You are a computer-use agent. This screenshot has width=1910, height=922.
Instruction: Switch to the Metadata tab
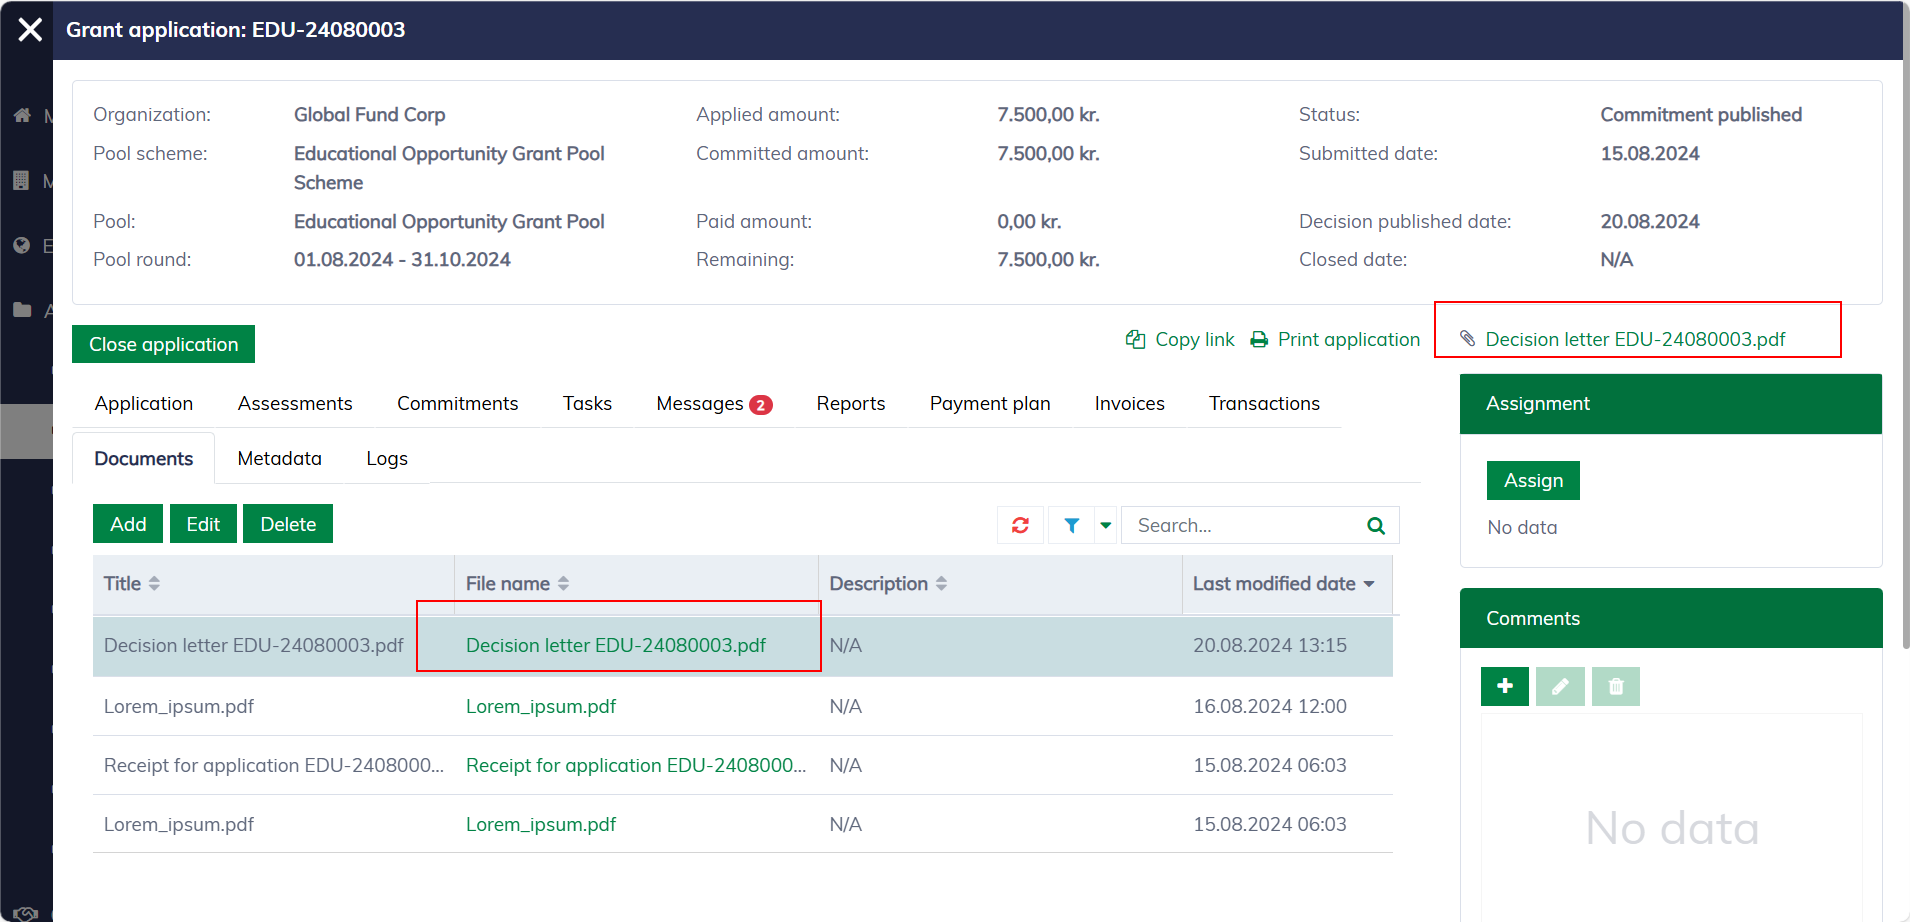279,459
